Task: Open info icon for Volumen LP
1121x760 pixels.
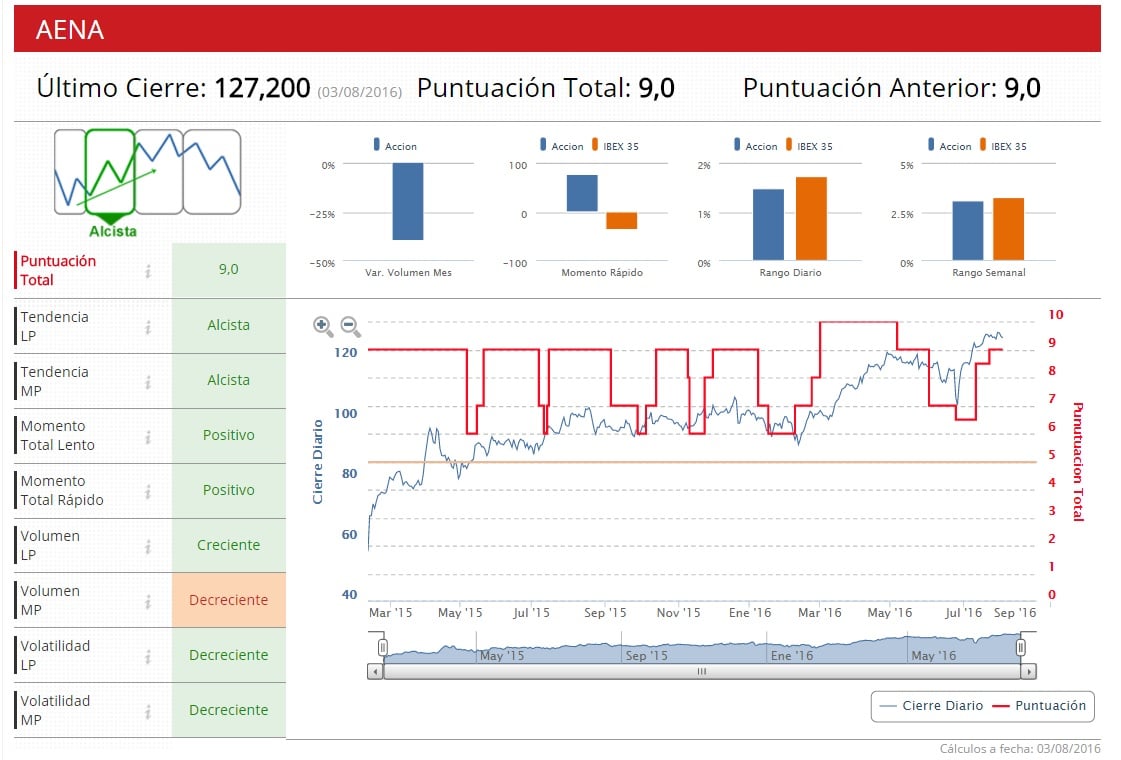Action: pos(148,546)
